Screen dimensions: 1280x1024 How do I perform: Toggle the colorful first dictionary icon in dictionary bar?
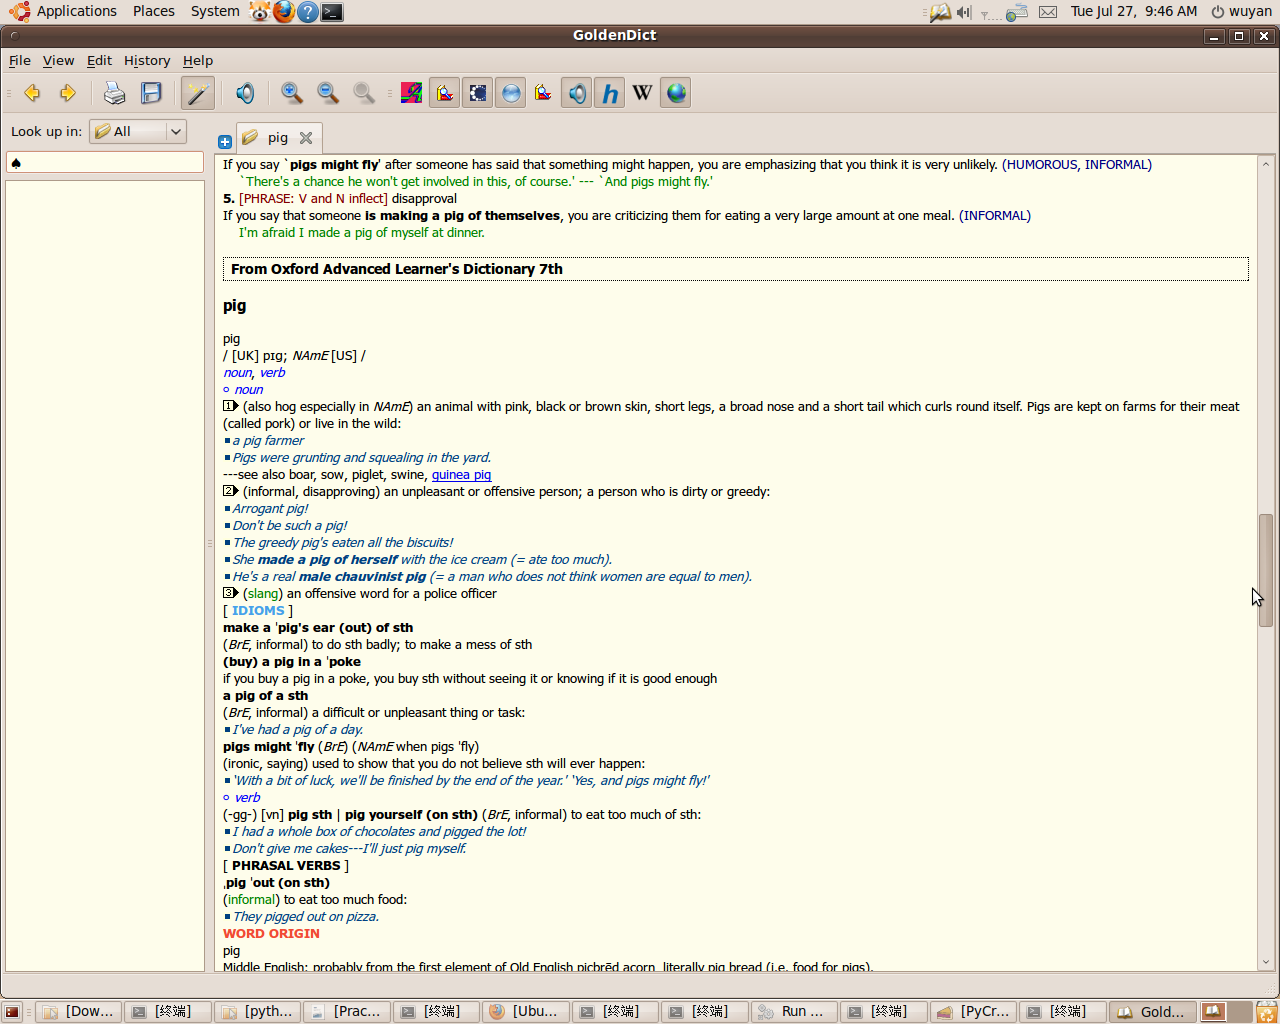coord(411,93)
